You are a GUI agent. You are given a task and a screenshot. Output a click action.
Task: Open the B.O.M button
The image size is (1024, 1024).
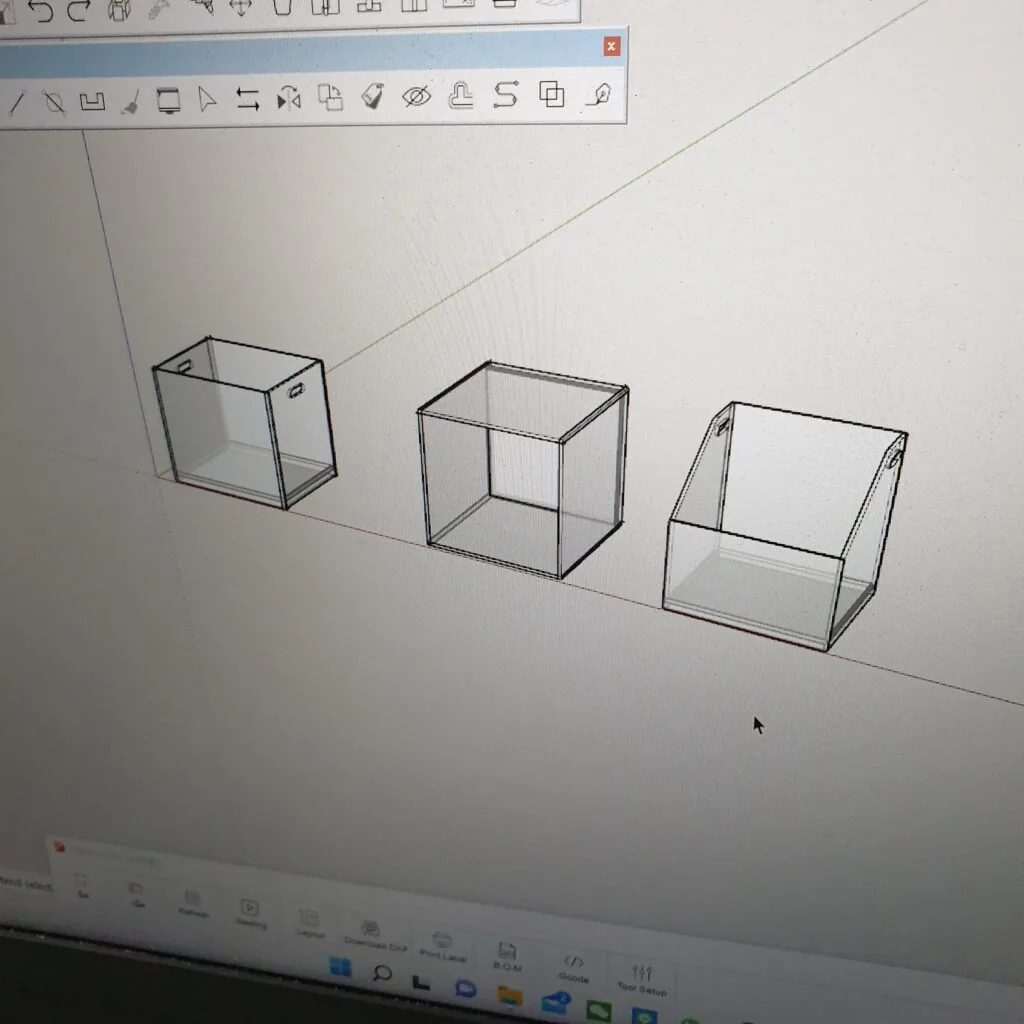(507, 957)
